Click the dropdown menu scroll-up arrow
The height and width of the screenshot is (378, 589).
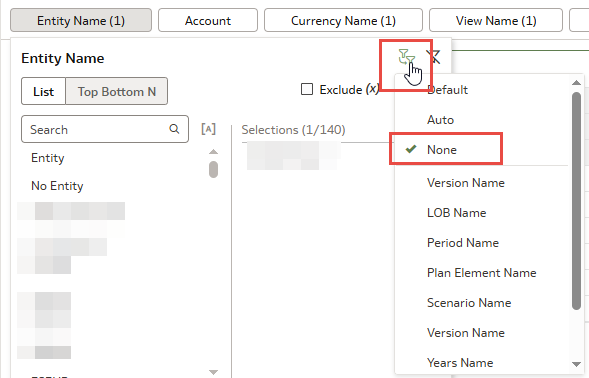point(576,83)
